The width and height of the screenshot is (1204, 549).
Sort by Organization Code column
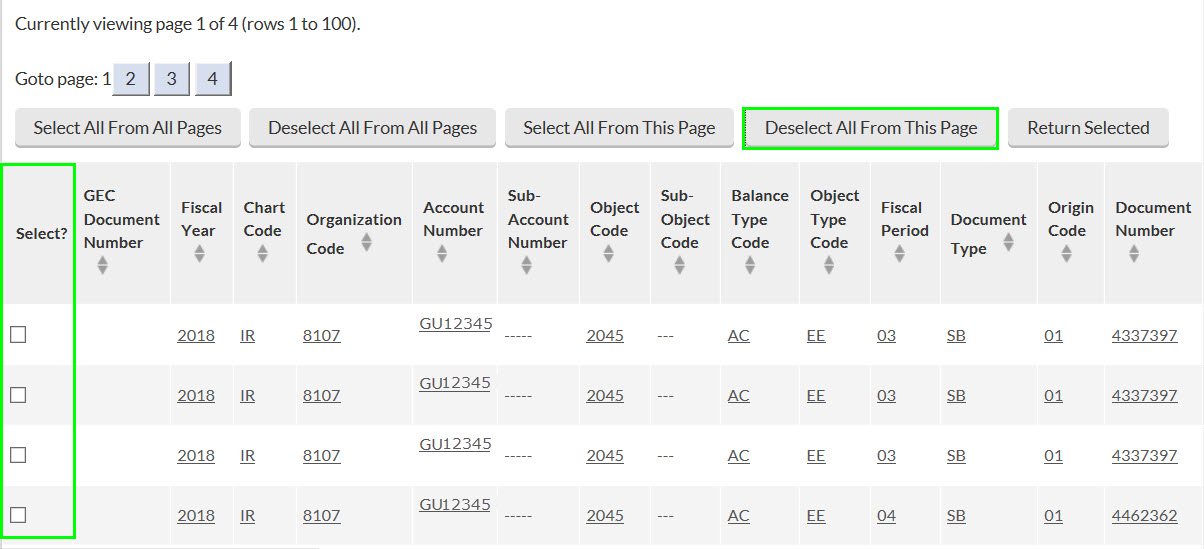tap(367, 243)
